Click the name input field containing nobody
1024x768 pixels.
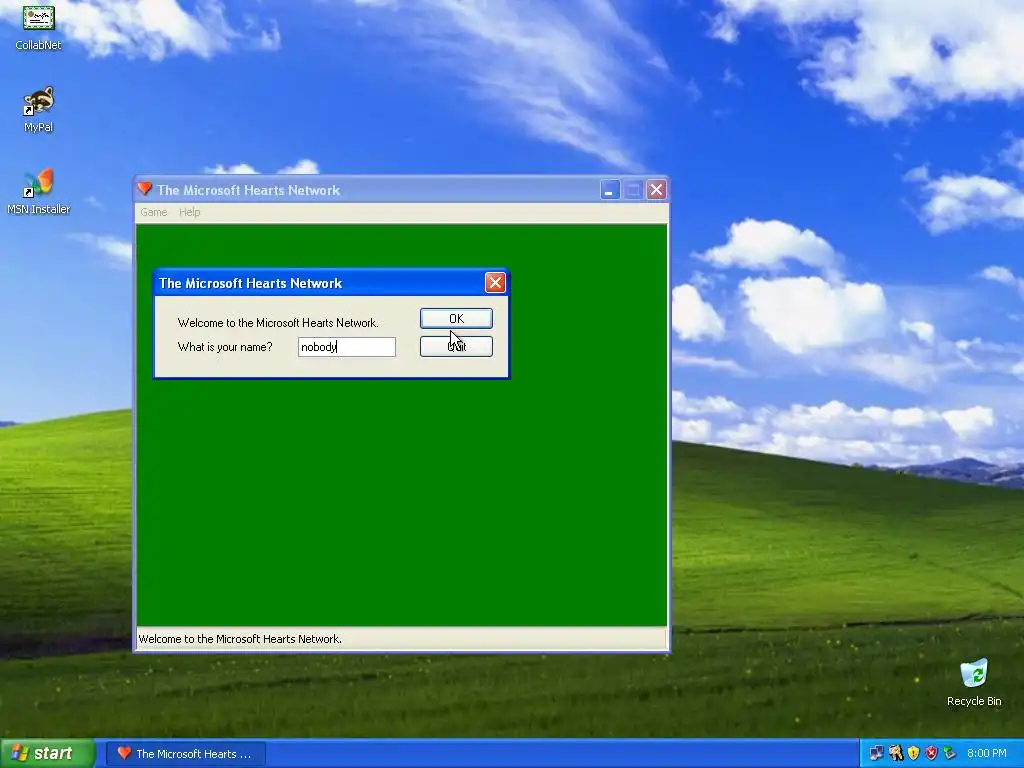(x=347, y=347)
